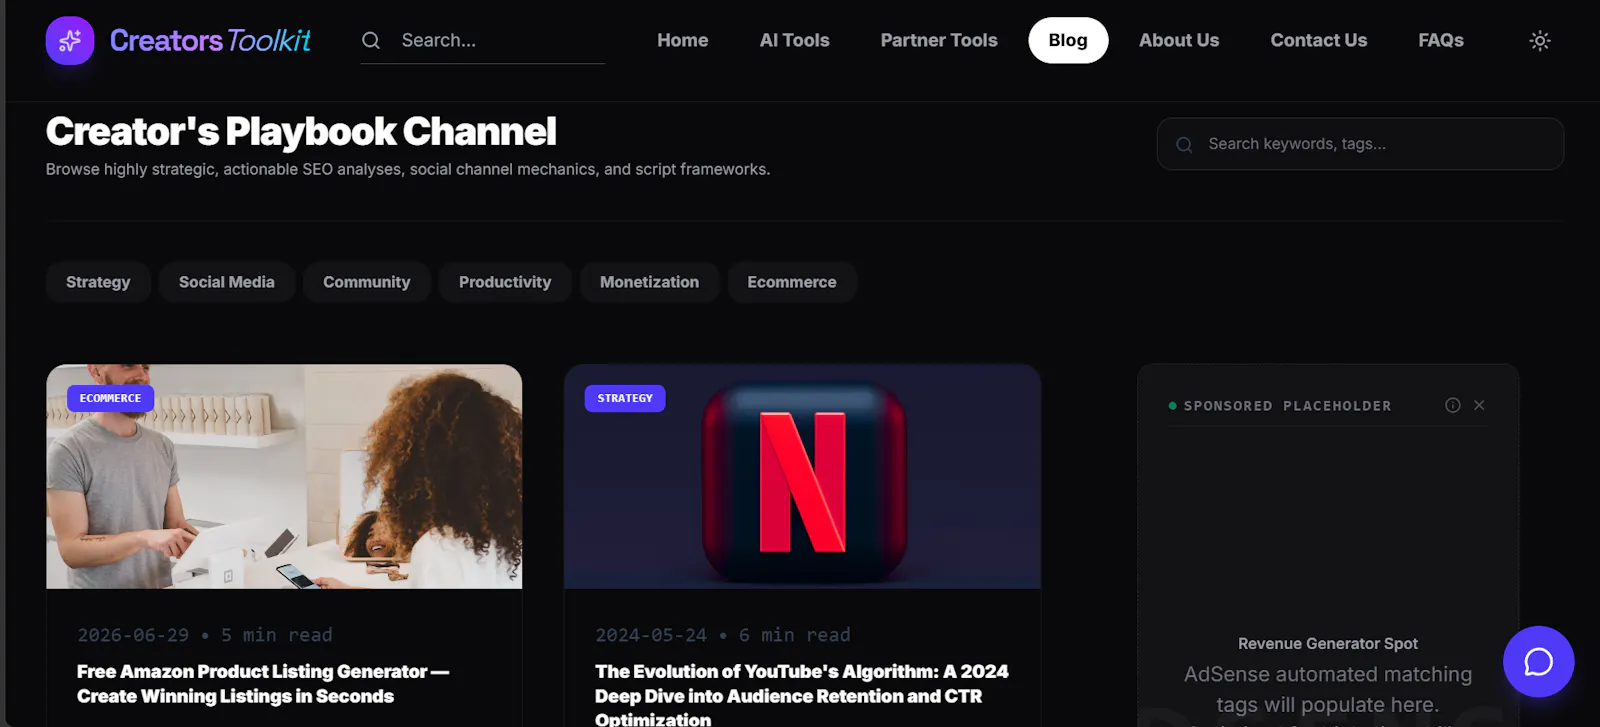The width and height of the screenshot is (1600, 727).
Task: Click the 2026-06-29 date text
Action: [x=133, y=635]
